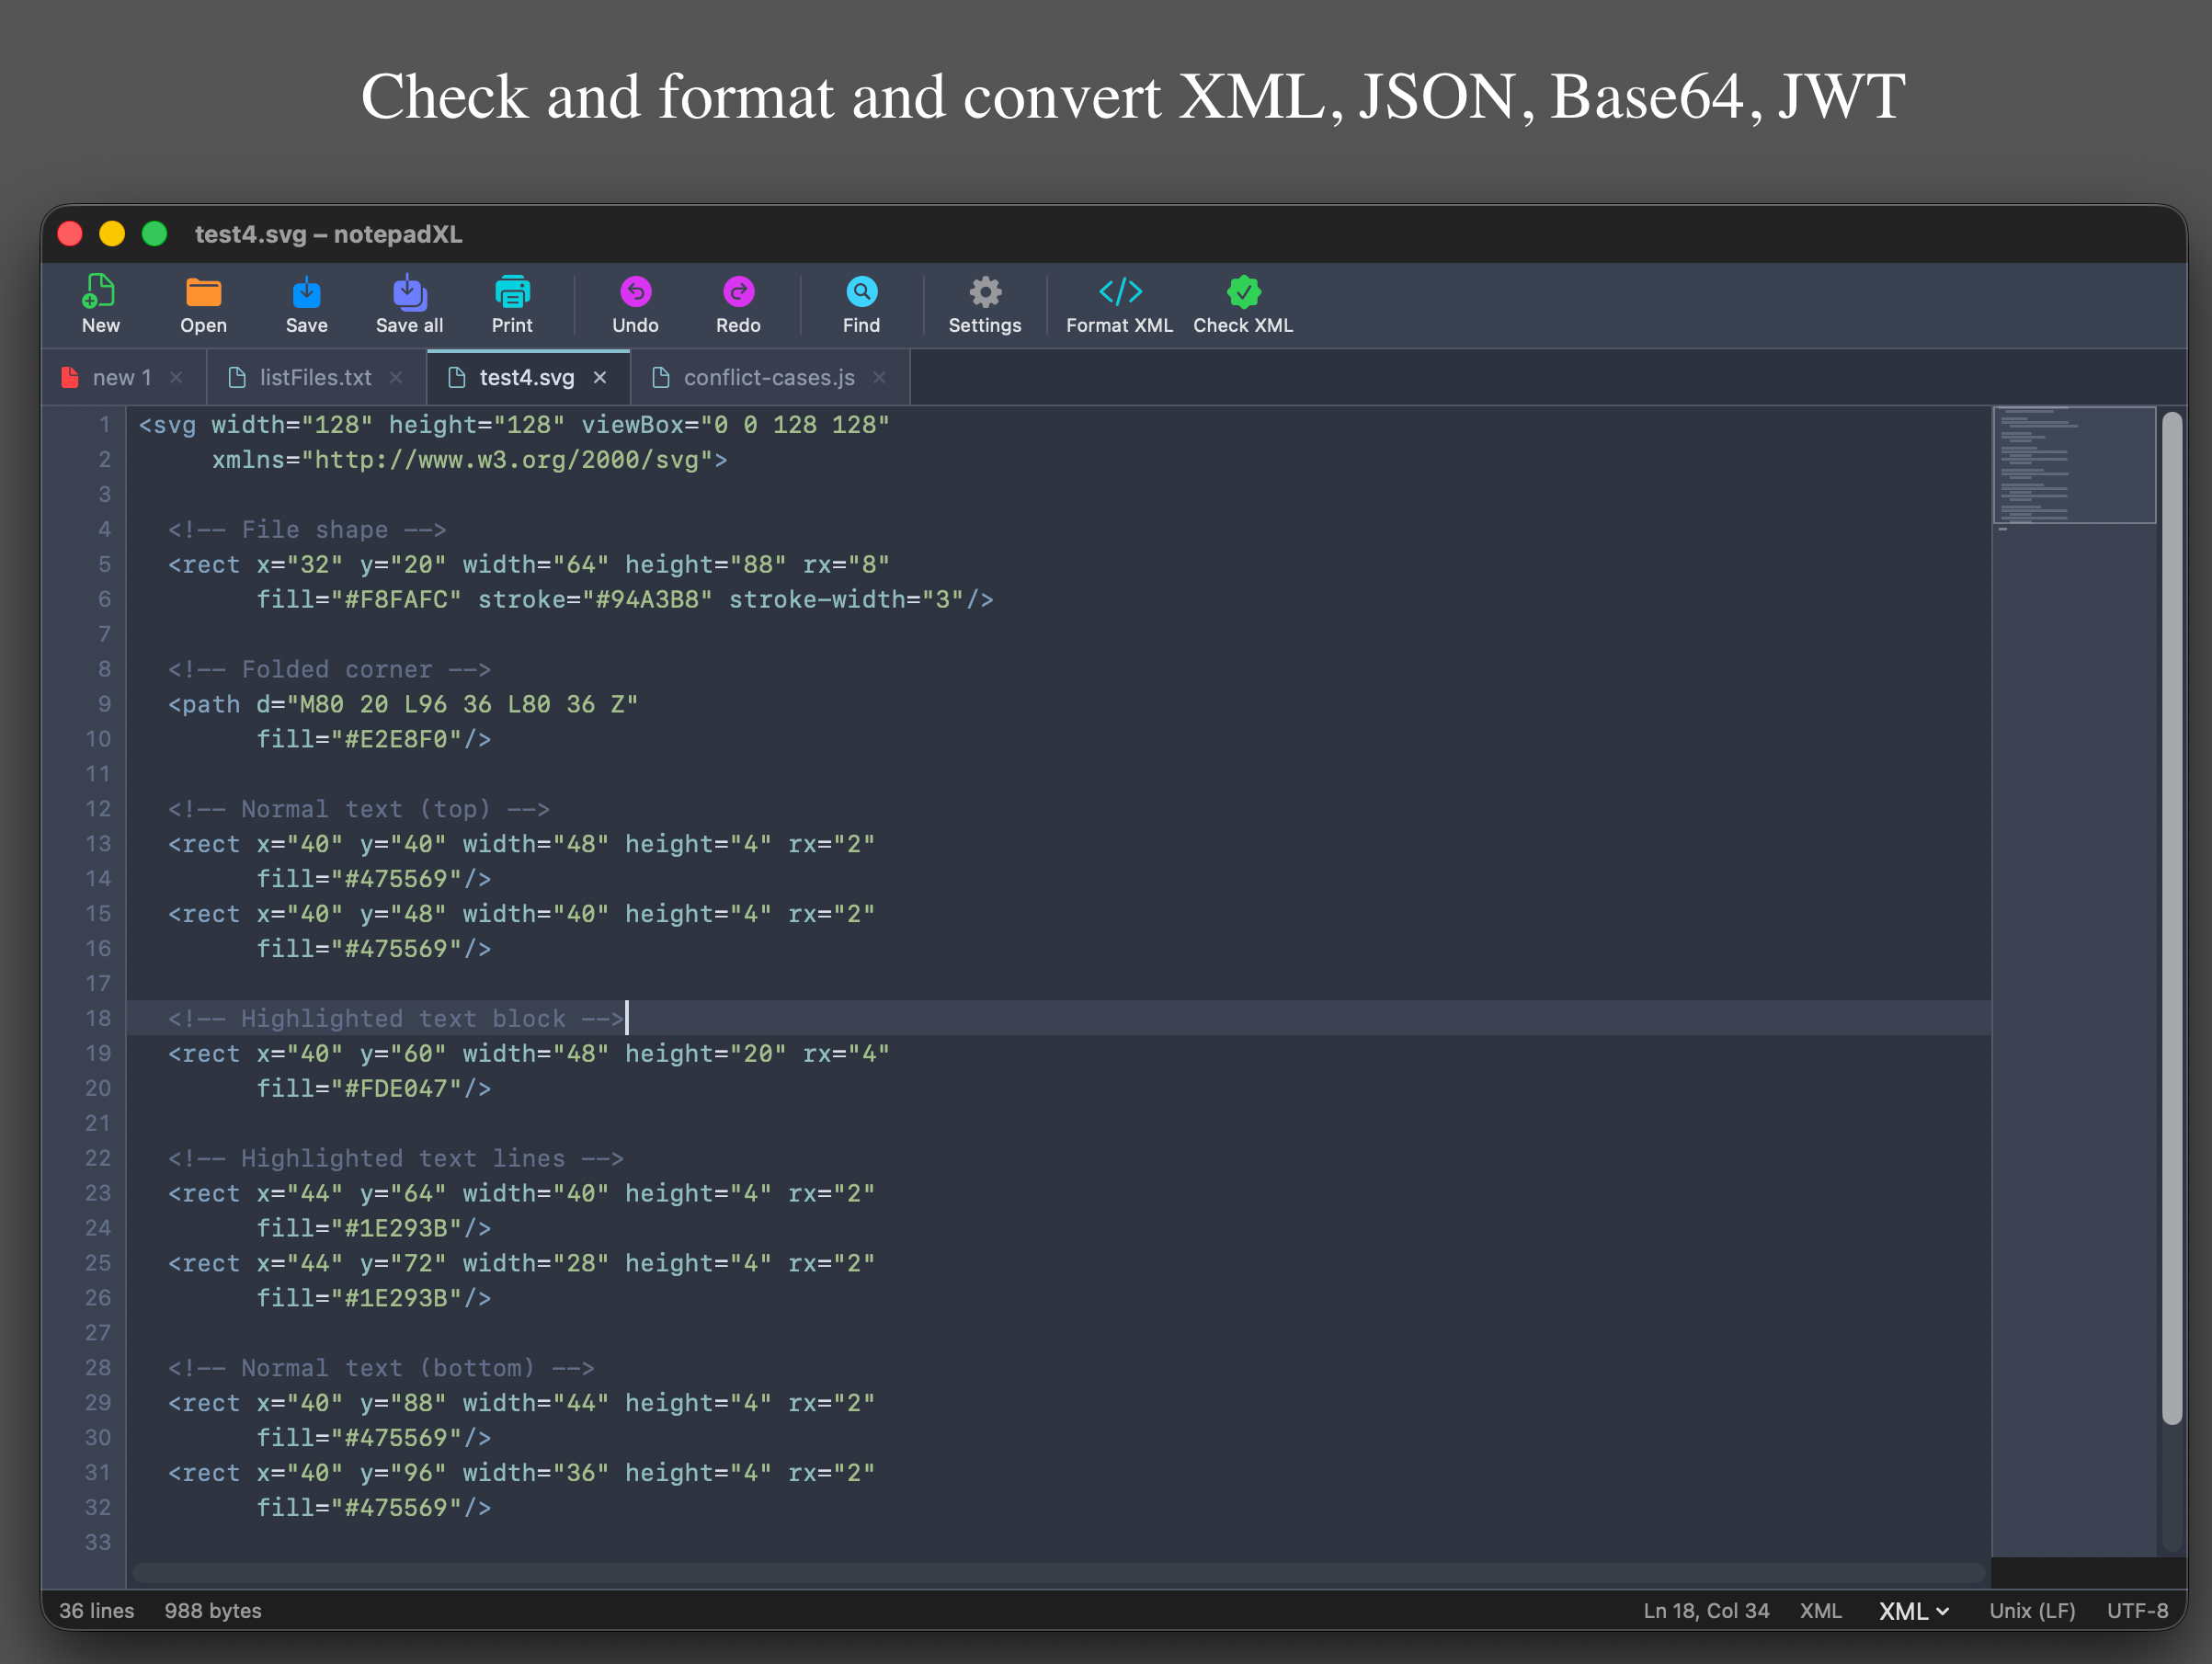Click the Save all toolbar icon
Image resolution: width=2212 pixels, height=1664 pixels.
[409, 304]
